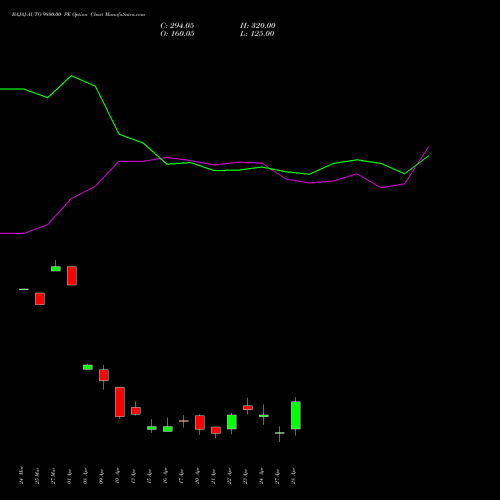Click the small red candlestick above 23 Apr
This screenshot has height=500, width=500.
(248, 407)
